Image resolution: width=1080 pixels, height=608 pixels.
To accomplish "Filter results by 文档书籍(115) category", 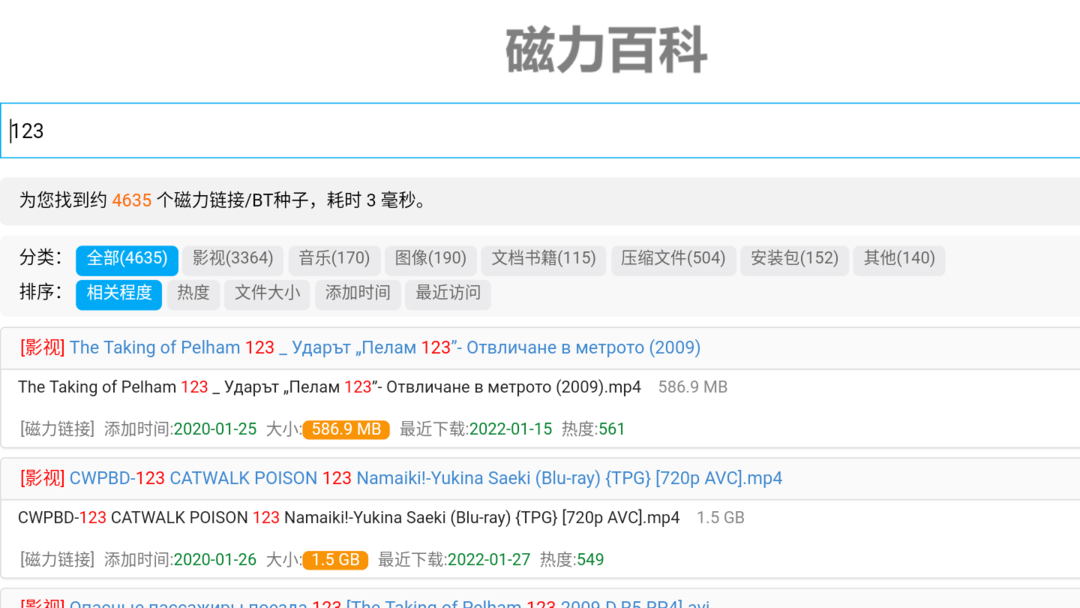I will click(543, 259).
